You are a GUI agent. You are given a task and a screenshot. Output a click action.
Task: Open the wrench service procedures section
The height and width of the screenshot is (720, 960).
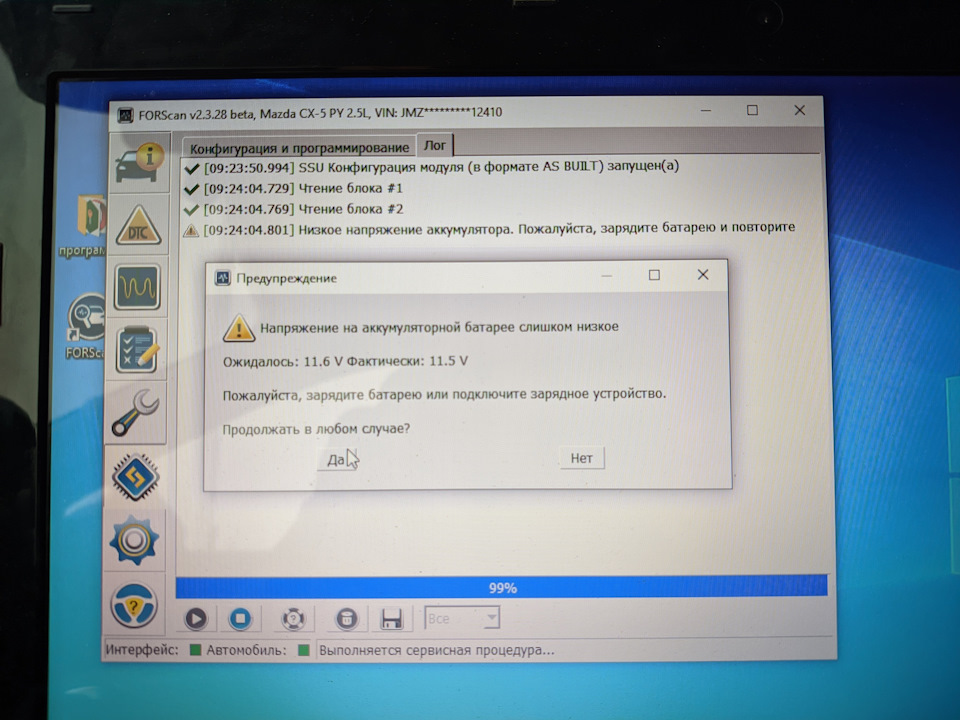coord(136,413)
